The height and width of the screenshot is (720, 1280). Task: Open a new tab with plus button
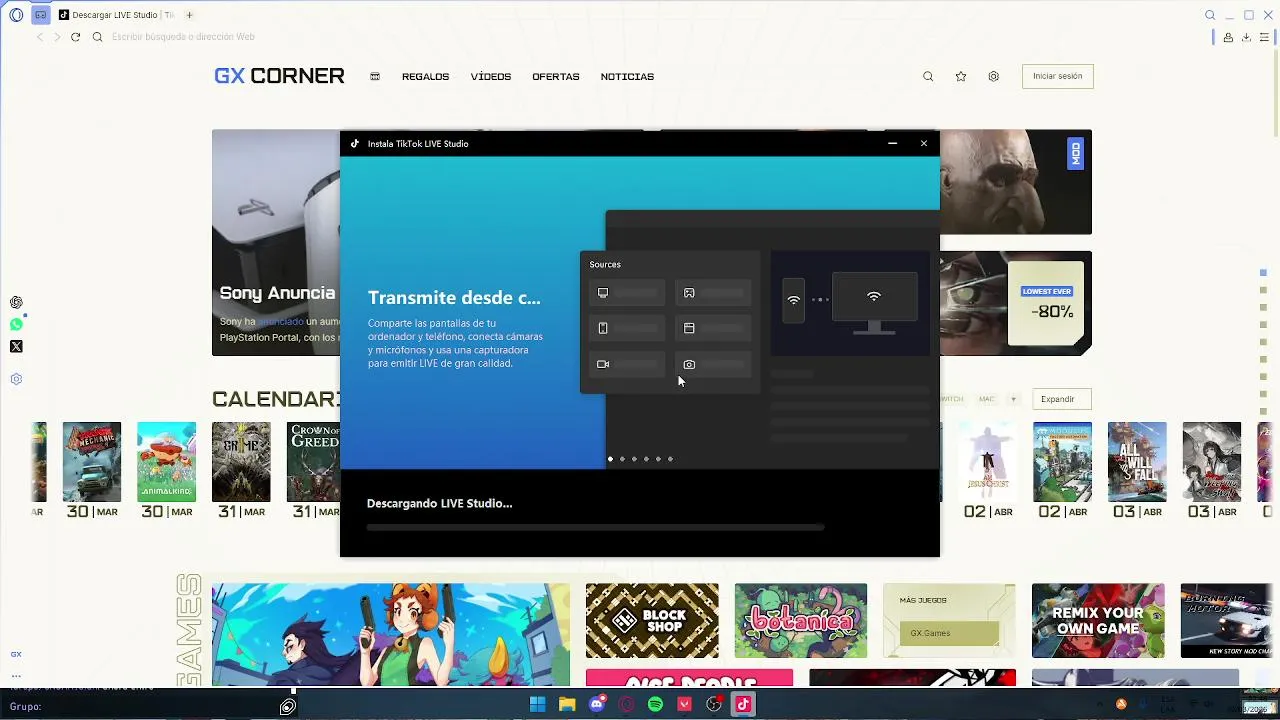coord(189,15)
